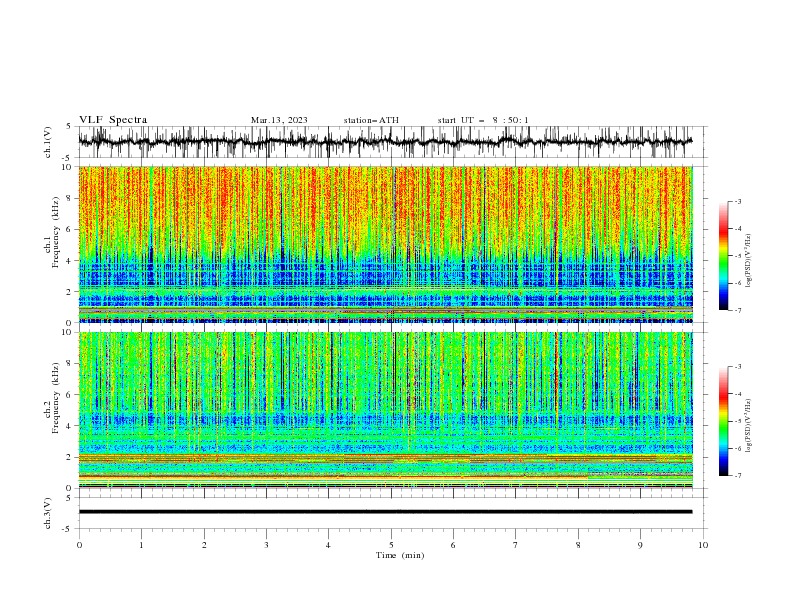Select the "start UT = 8:50:1" label
The image size is (792, 612).
(x=483, y=120)
